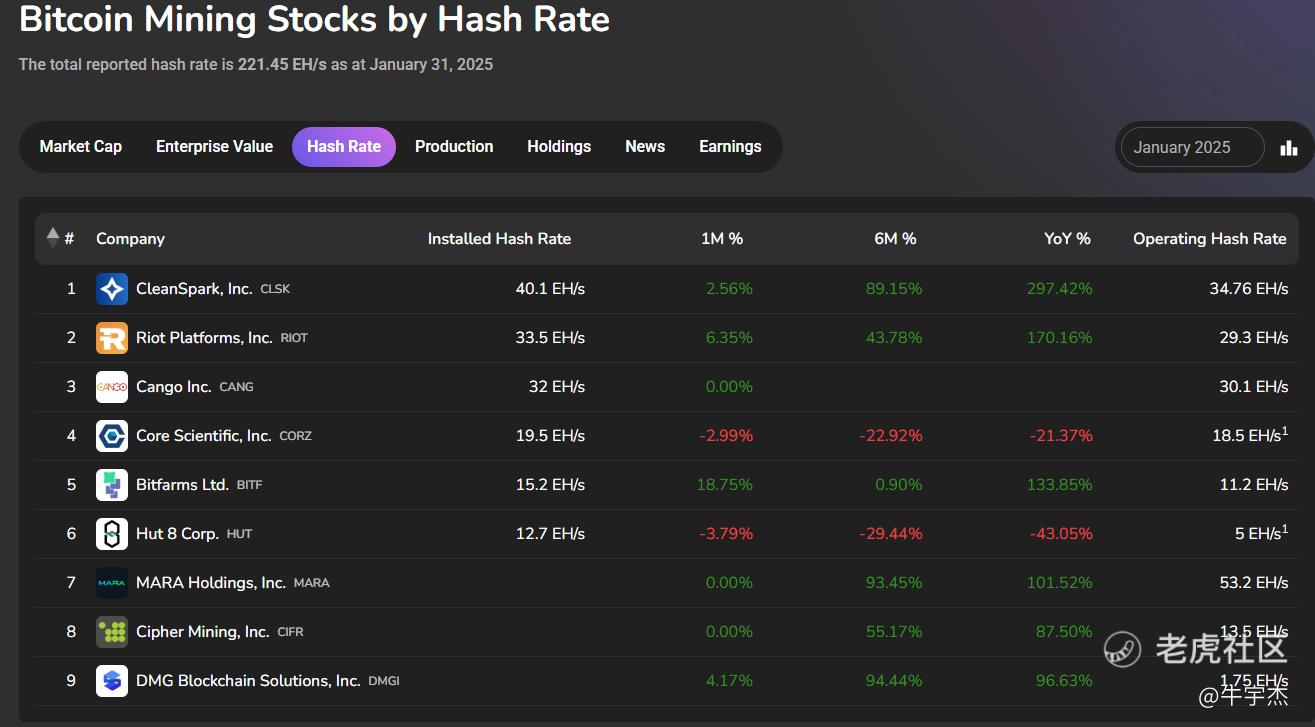The image size is (1315, 727).
Task: Click the 12.7 EH/s installed hash rate
Action: (x=550, y=534)
